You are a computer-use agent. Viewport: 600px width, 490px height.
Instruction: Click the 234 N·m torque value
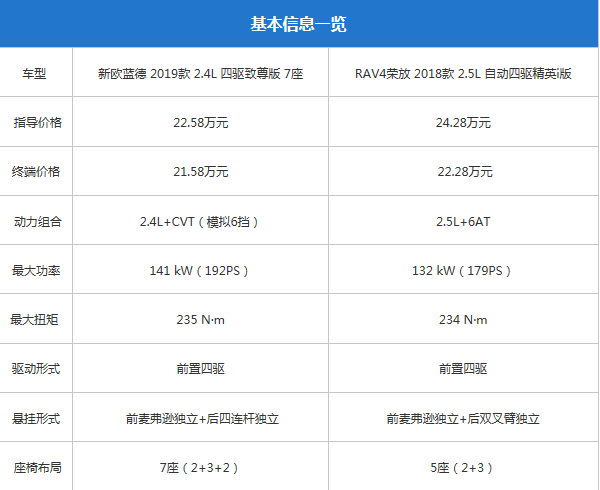(463, 319)
